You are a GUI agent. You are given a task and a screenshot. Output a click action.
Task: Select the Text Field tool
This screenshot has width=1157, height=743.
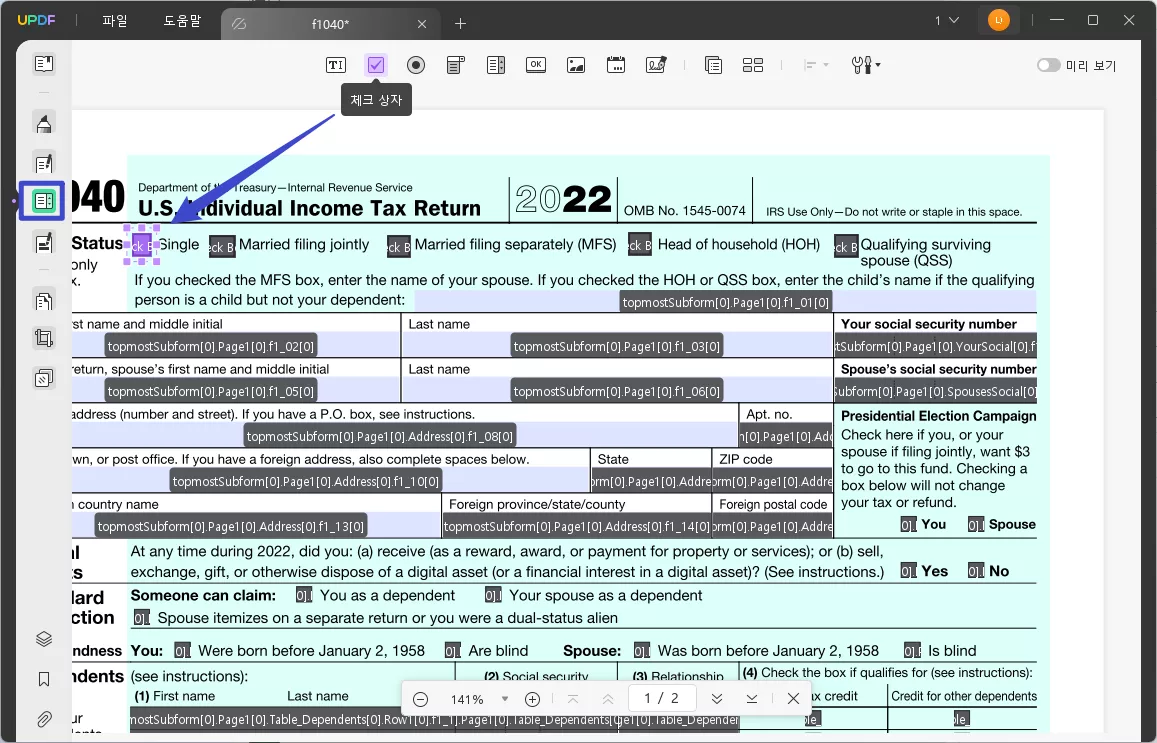[336, 65]
